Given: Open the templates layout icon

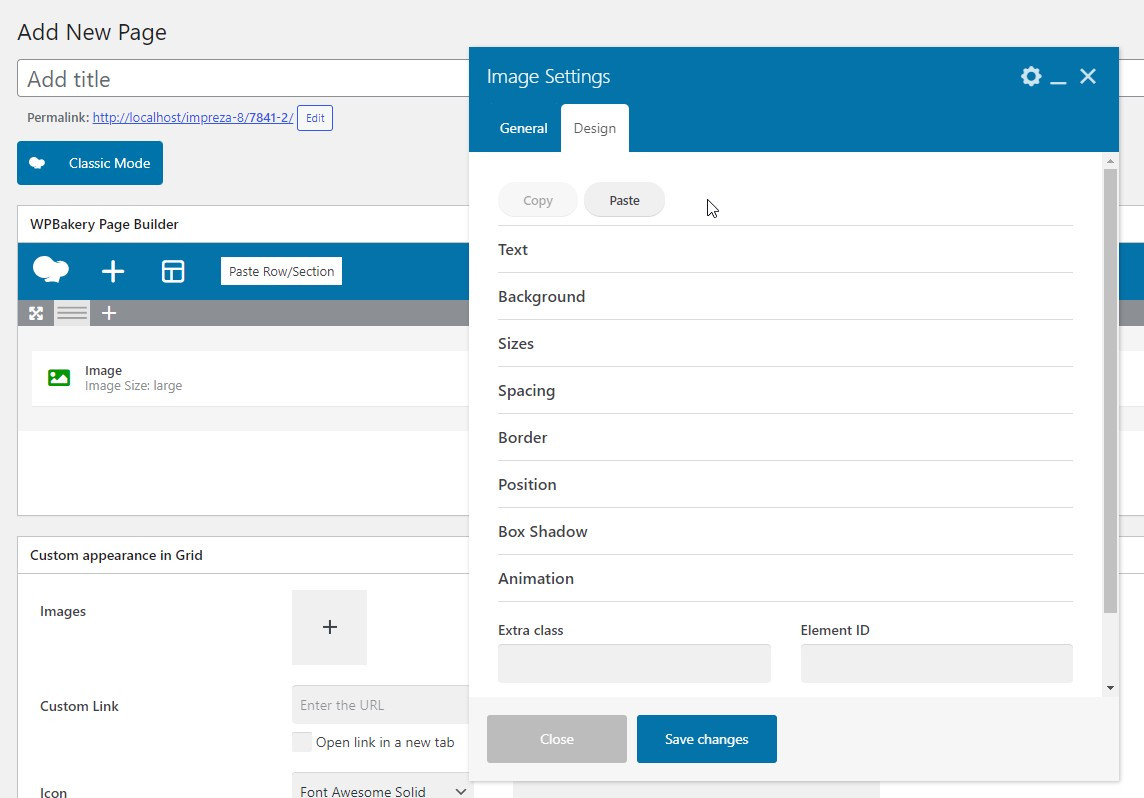Looking at the screenshot, I should (x=173, y=271).
